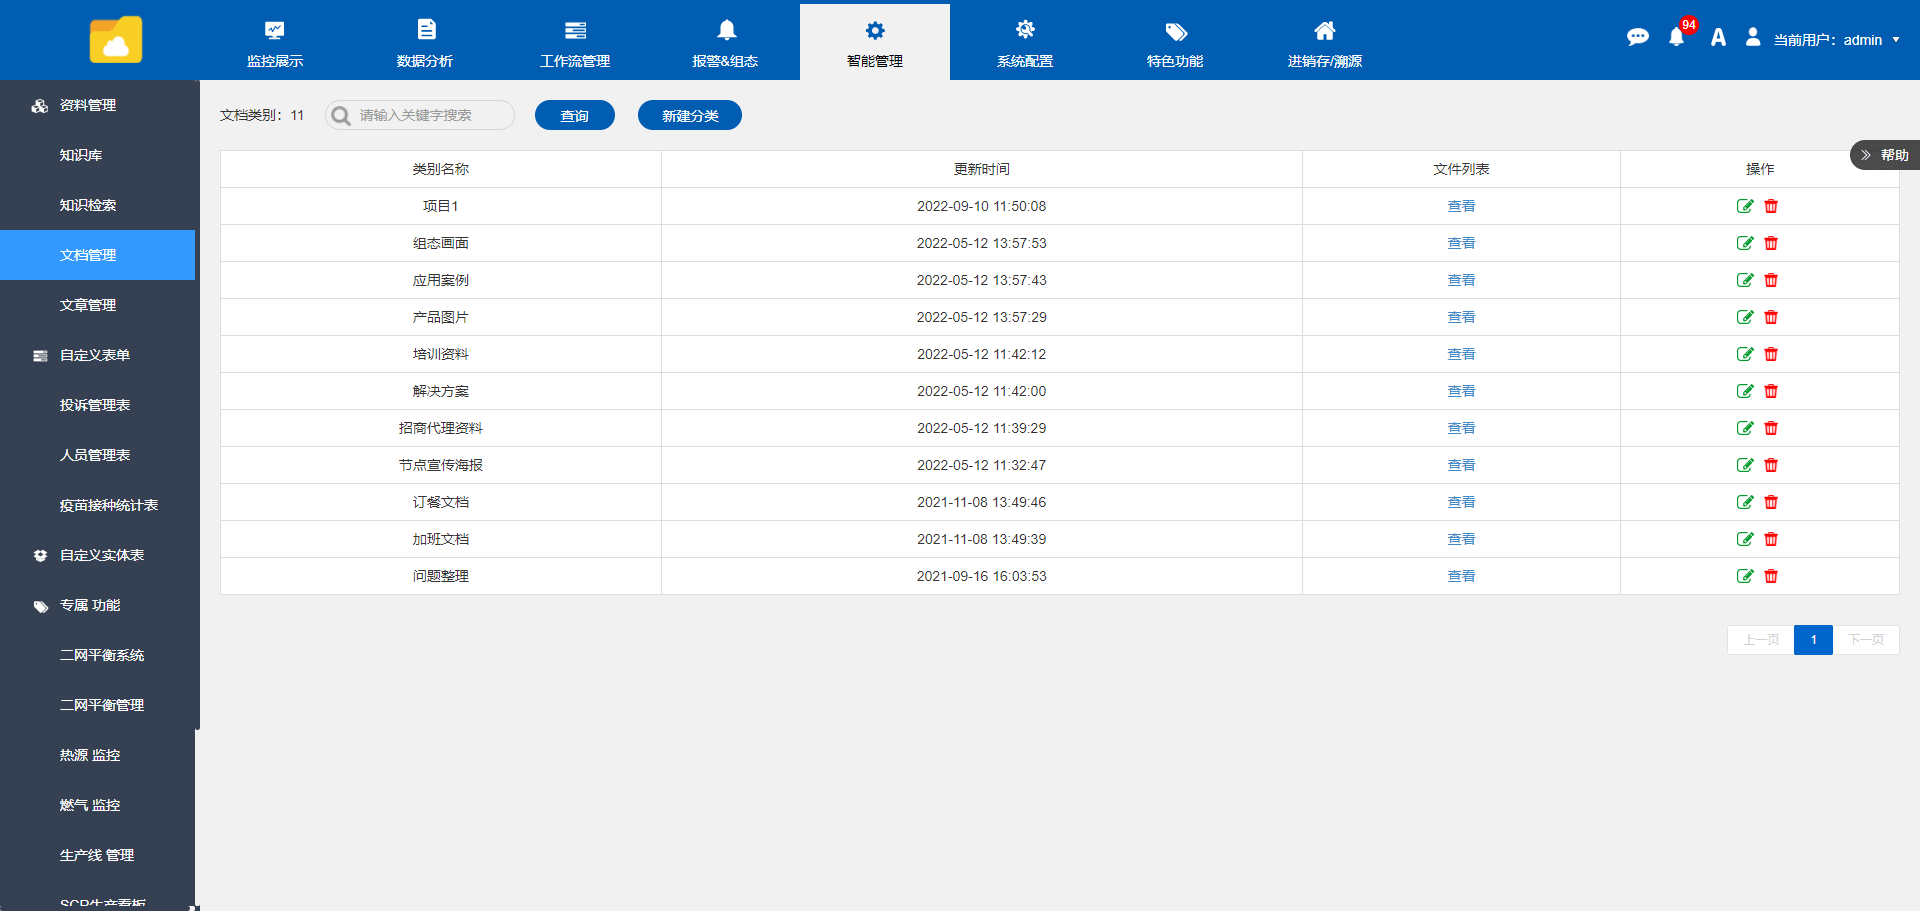Edit the 节点宣传海报 category
This screenshot has width=1920, height=911.
[x=1745, y=465]
